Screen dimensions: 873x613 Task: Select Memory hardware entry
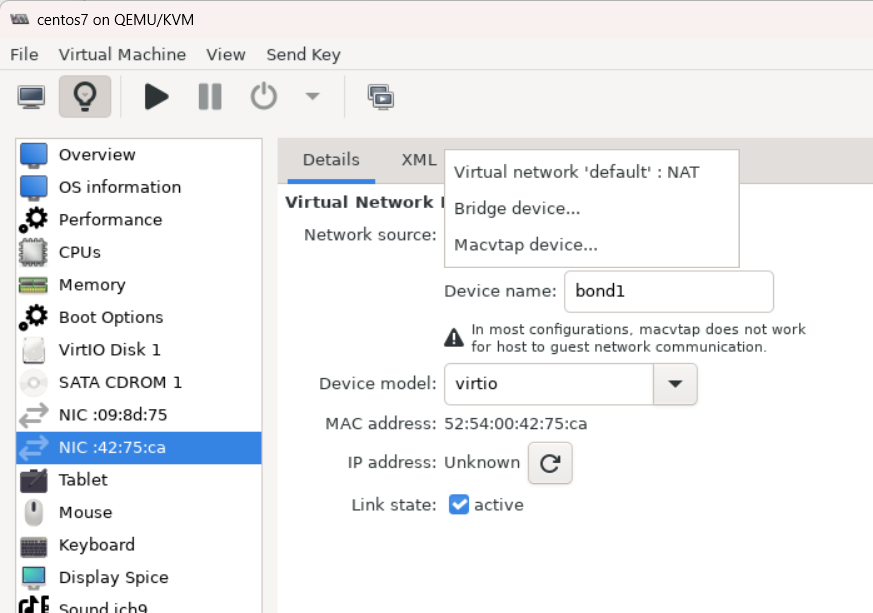[139, 285]
